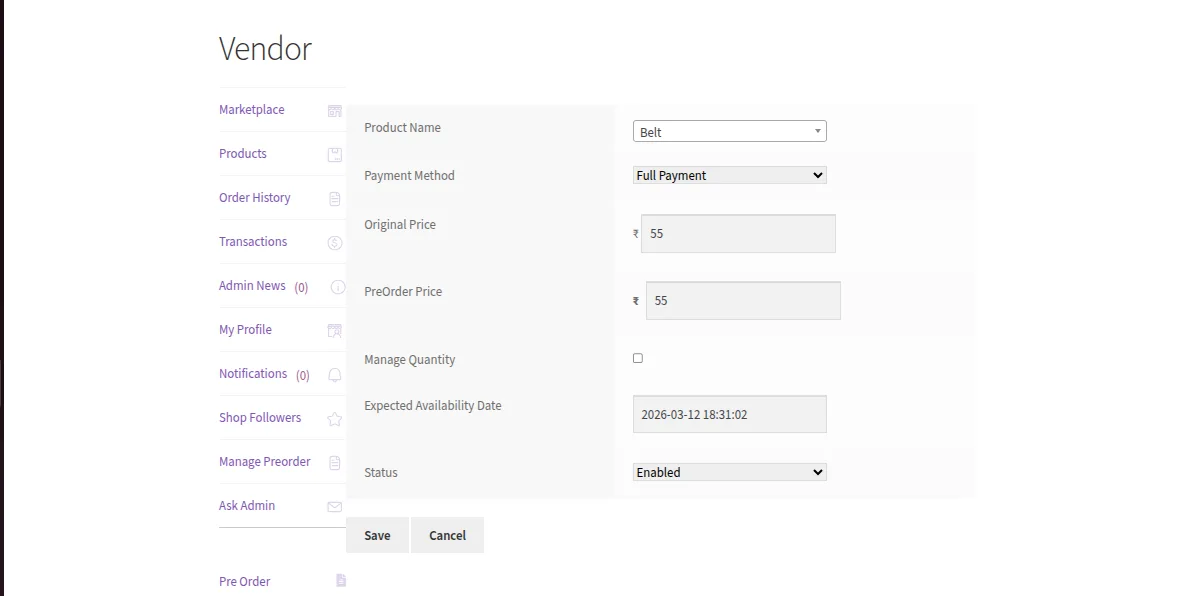Click the My Profile icon

tap(335, 331)
